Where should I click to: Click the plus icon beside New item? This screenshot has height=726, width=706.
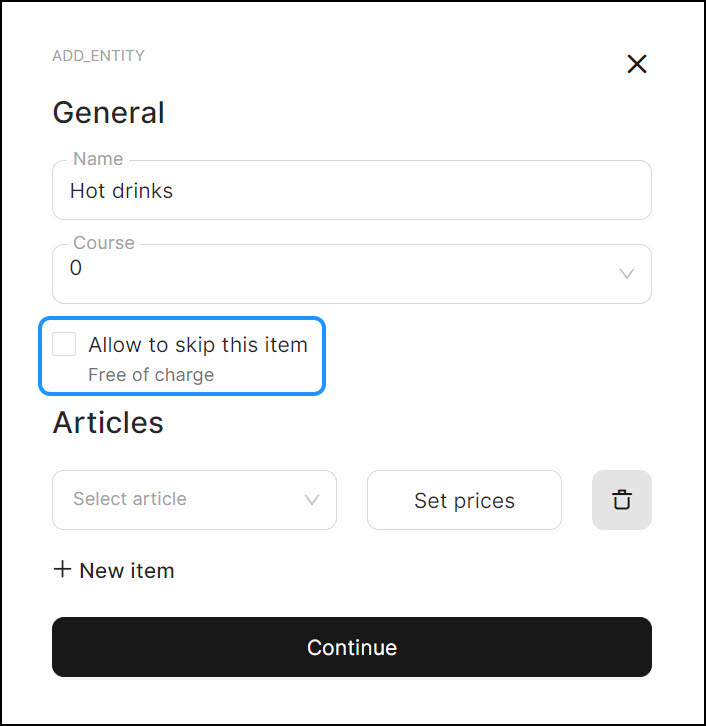(x=62, y=570)
